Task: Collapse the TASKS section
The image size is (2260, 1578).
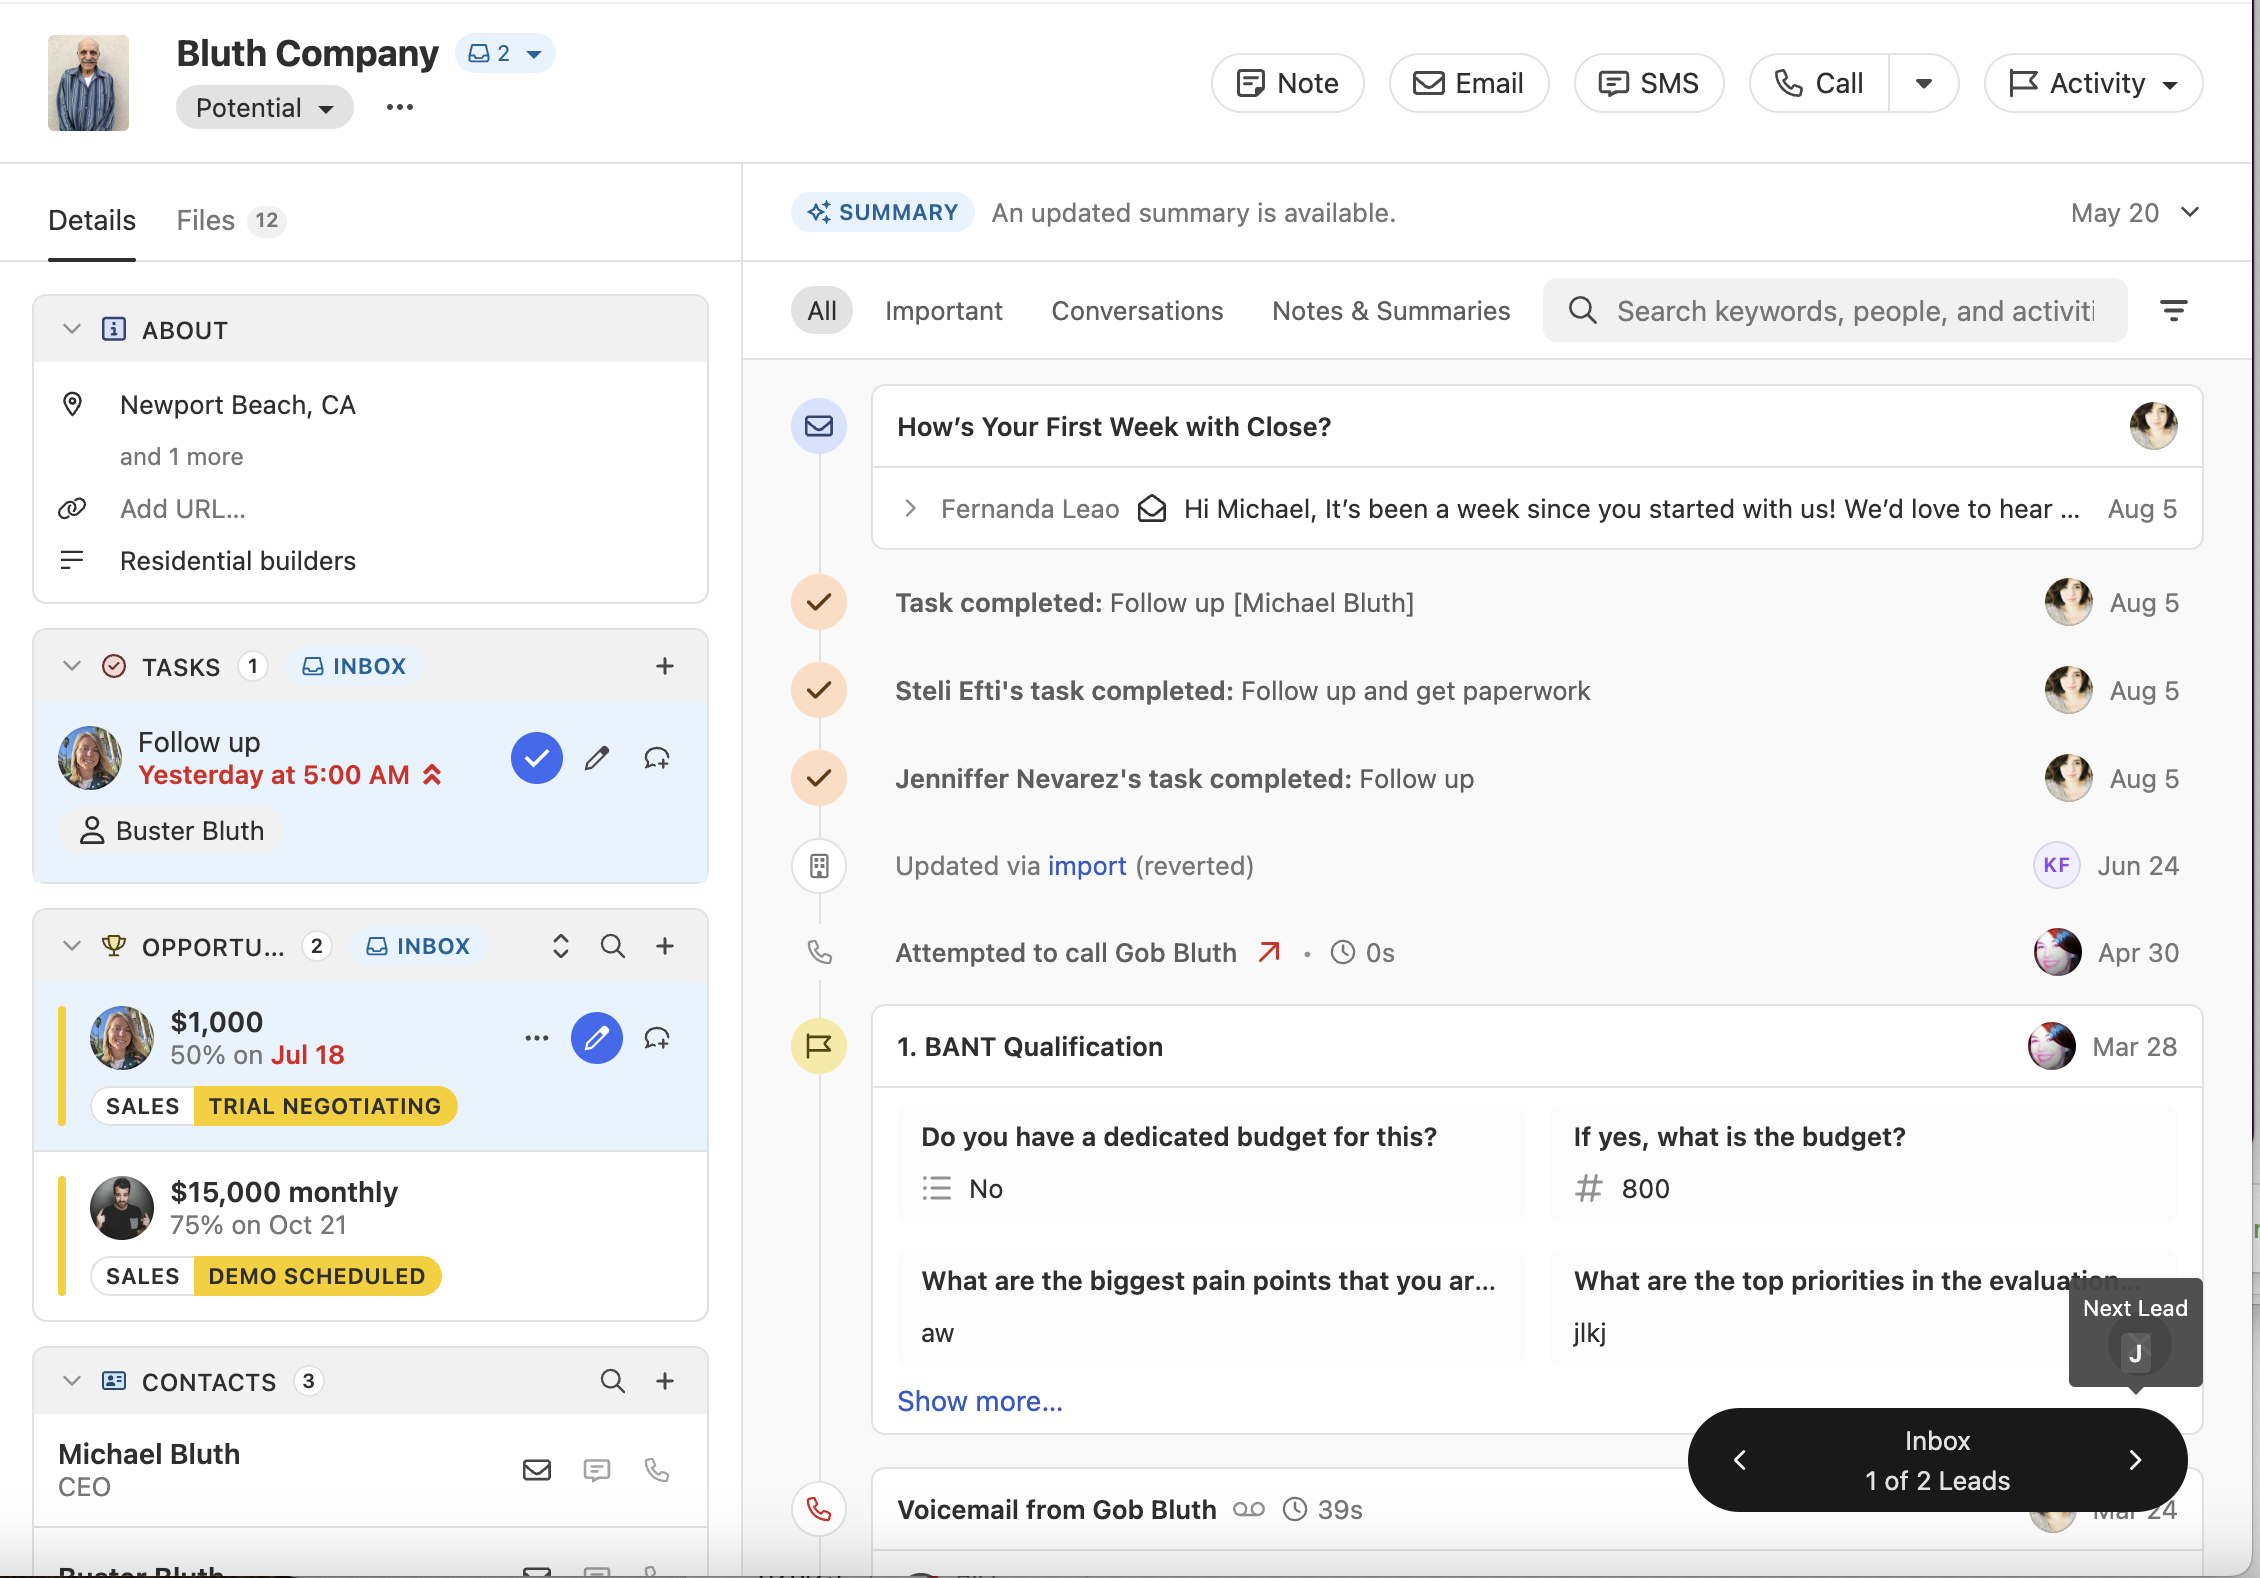Action: click(72, 666)
